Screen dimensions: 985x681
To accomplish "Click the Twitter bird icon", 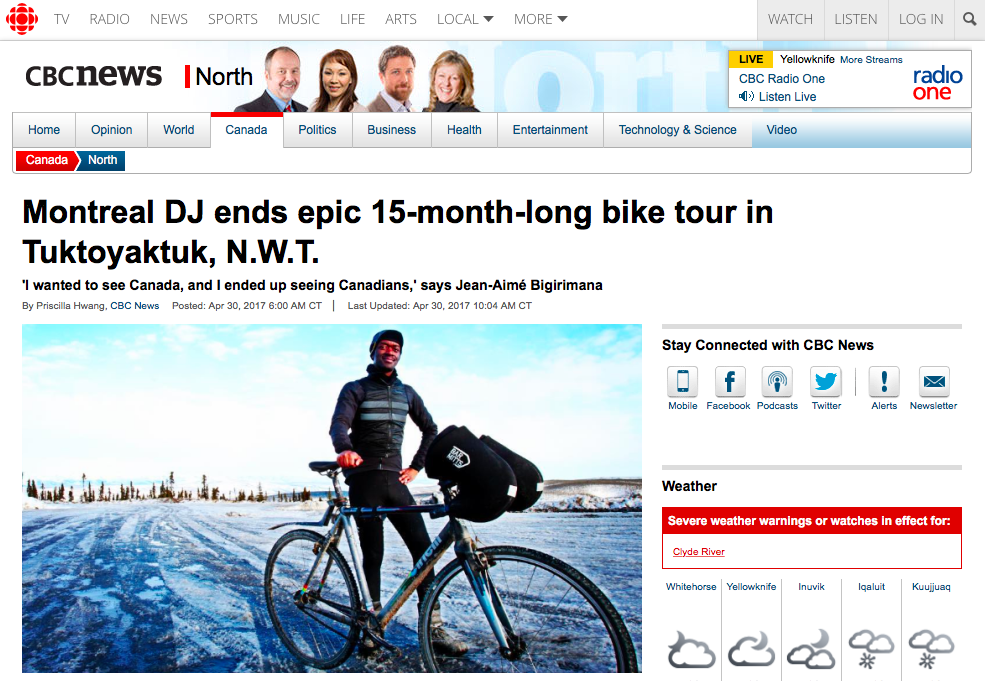I will tap(825, 381).
